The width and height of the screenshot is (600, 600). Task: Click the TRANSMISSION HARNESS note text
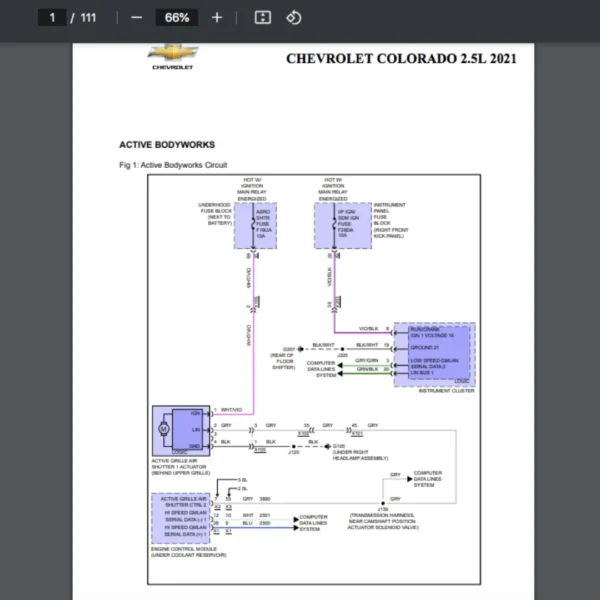click(x=383, y=521)
